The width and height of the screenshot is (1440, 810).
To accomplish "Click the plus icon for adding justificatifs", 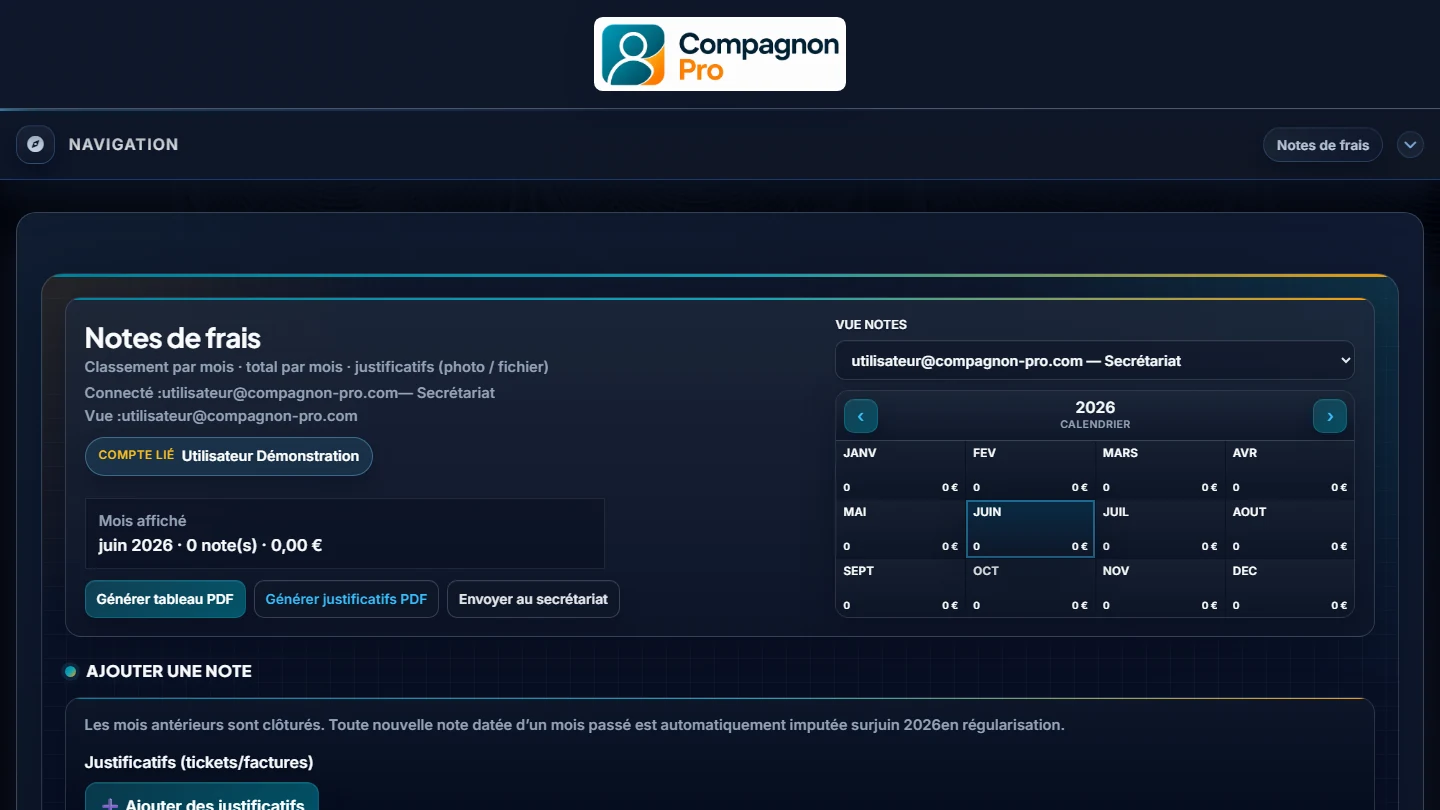I will point(110,805).
